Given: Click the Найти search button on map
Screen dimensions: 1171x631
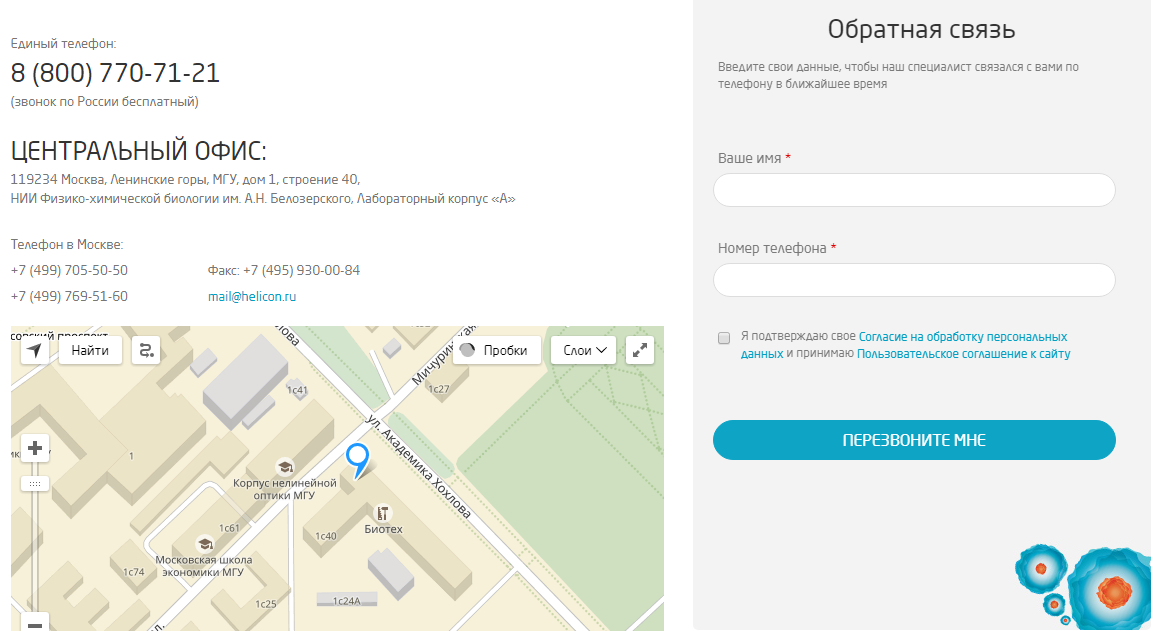Looking at the screenshot, I should click(90, 350).
